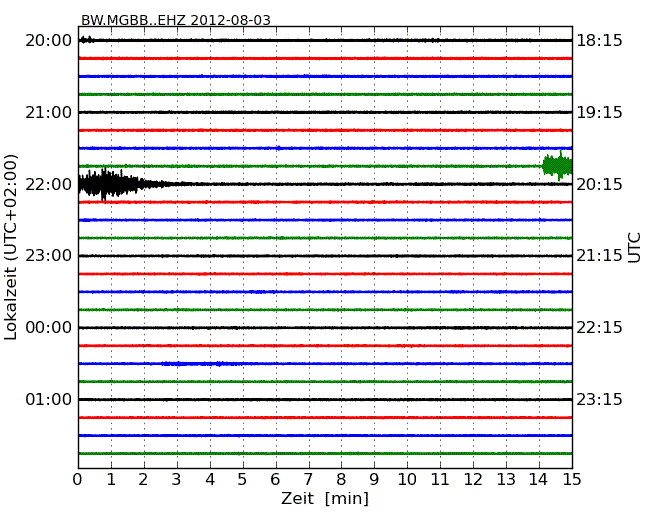The image size is (650, 520).
Task: Click the 5 minute tick label
Action: 243,479
